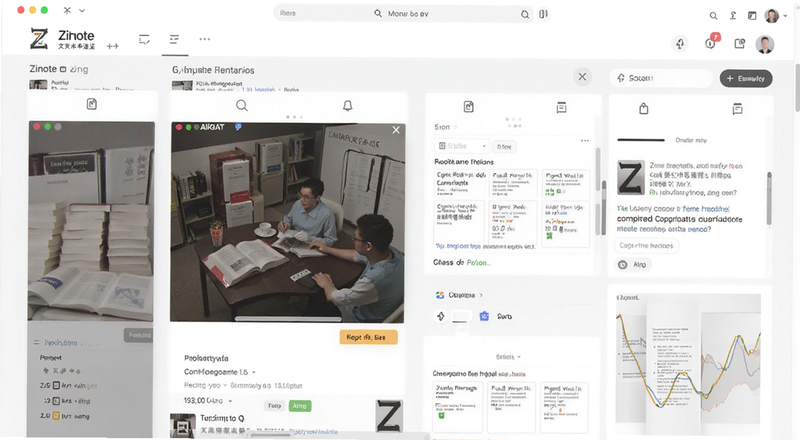Toggle the middle checkbox in left list
800x440 pixels.
(x=57, y=401)
